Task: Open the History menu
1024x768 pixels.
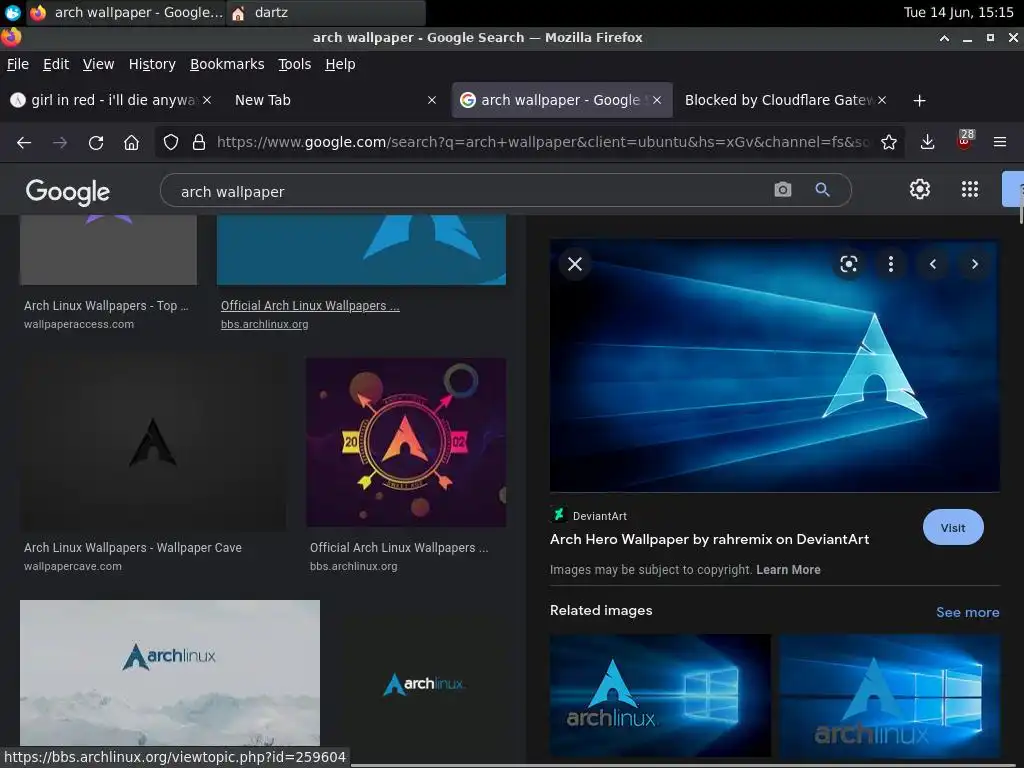Action: click(x=152, y=64)
